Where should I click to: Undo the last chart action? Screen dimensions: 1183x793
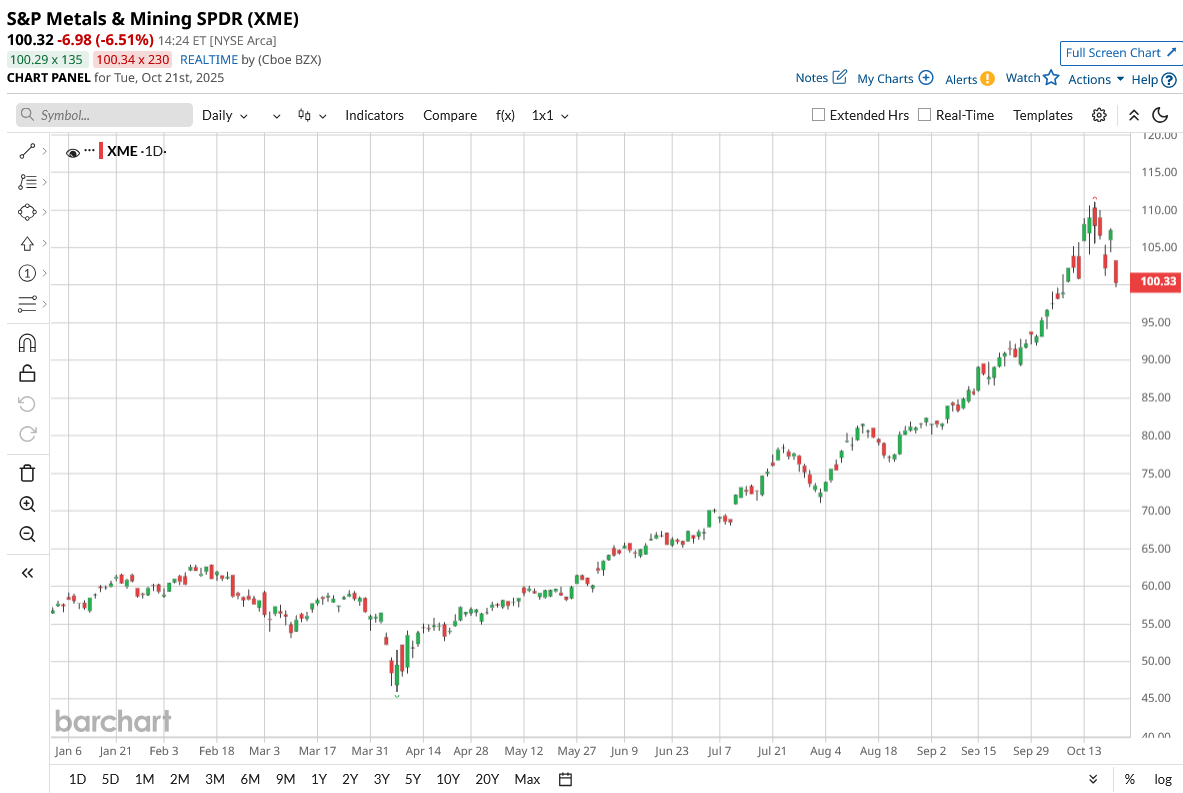(x=27, y=404)
